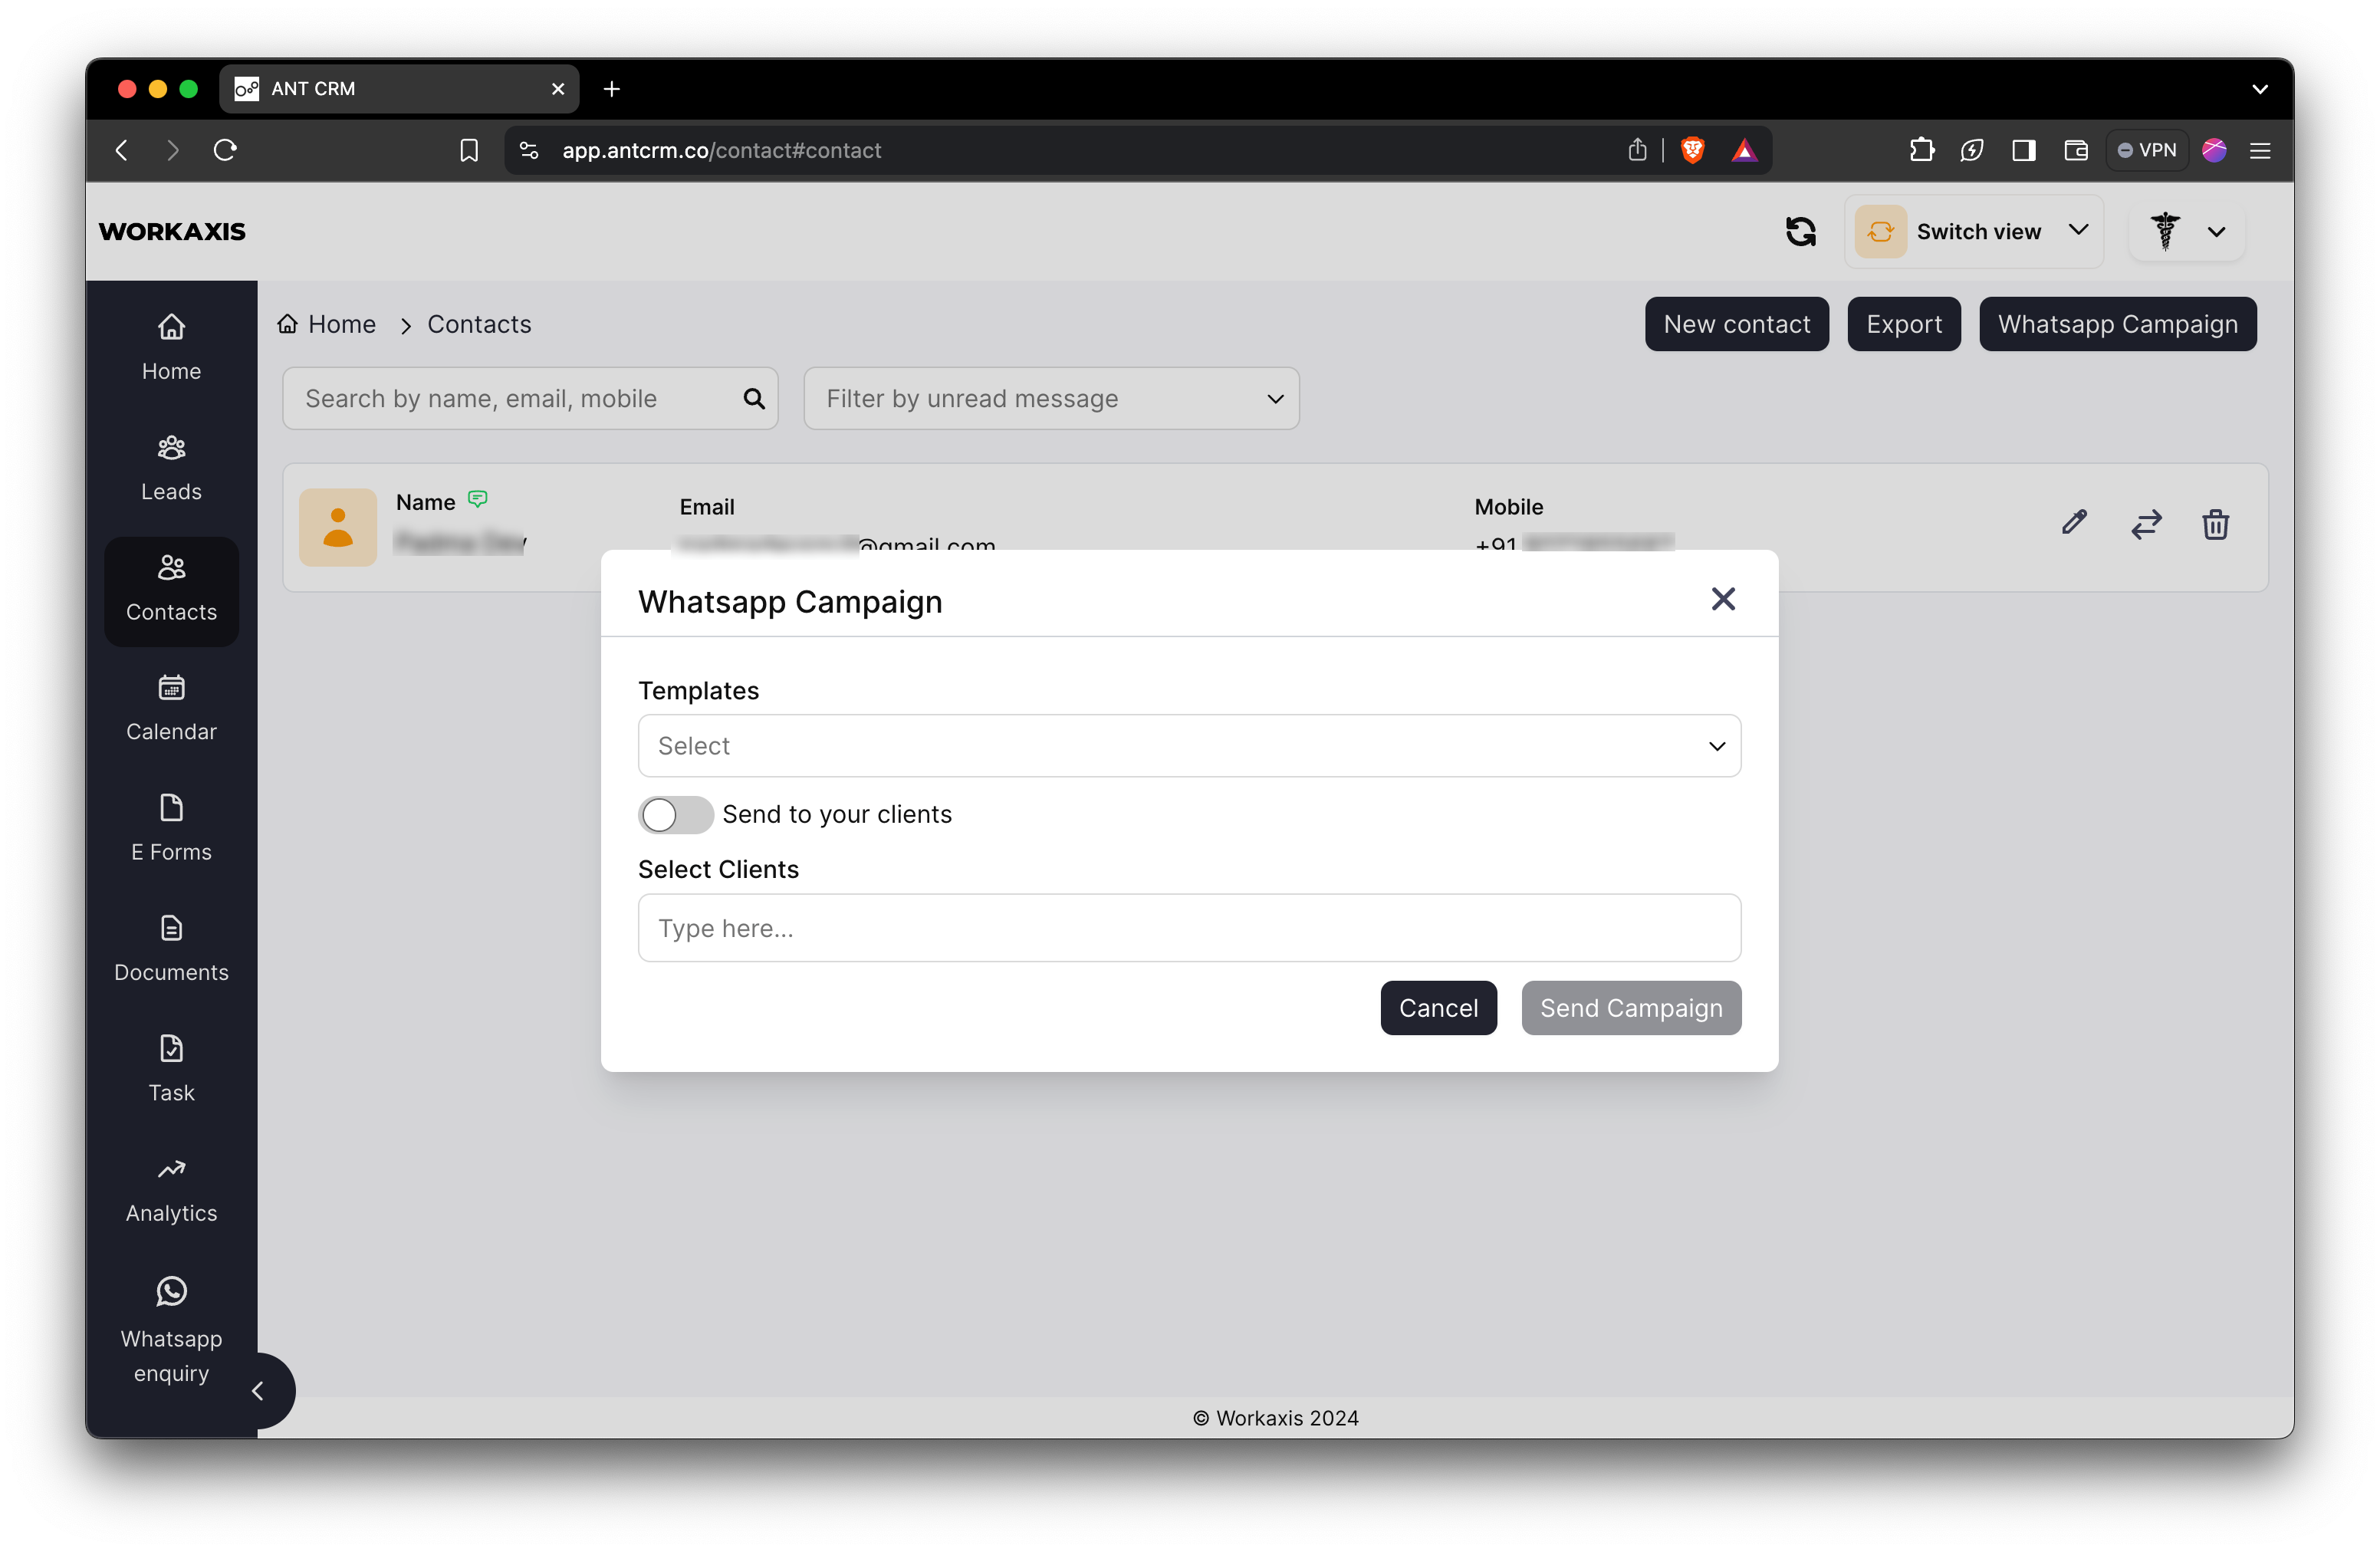2380x1552 pixels.
Task: Collapse the sidebar with arrow button
Action: click(258, 1390)
